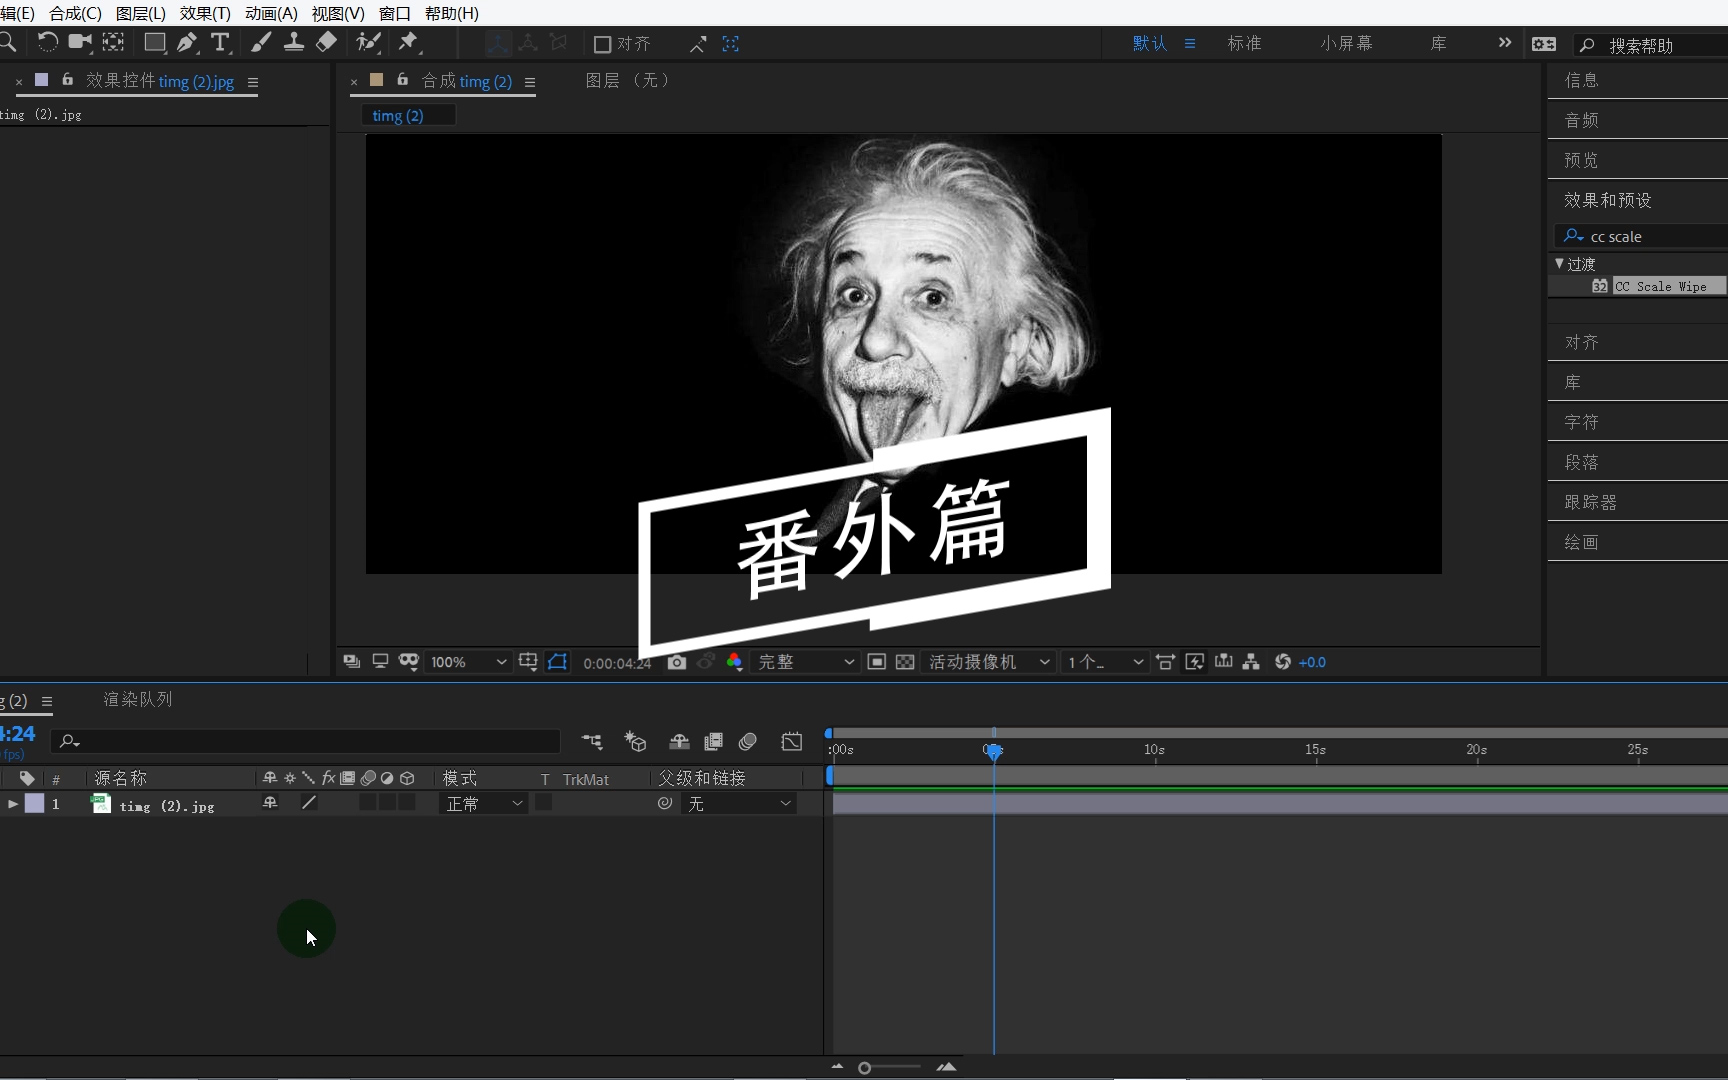
Task: Open the 图层(L) menu
Action: click(x=141, y=13)
